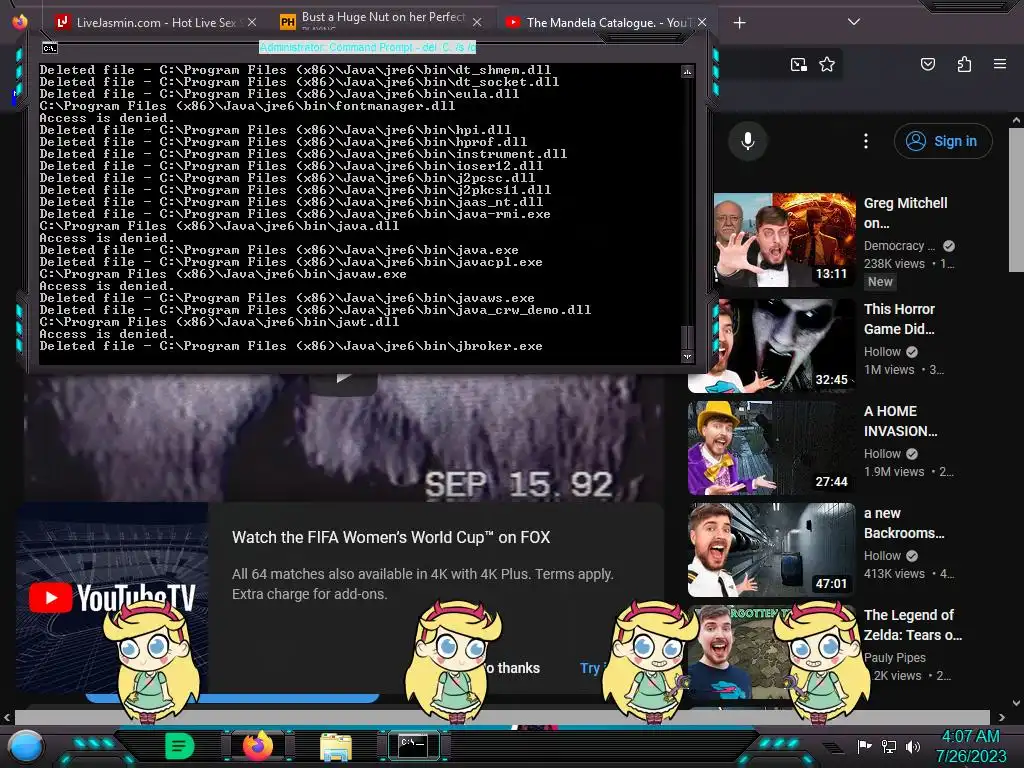Click the browser page vertical scrollbar thumb
The width and height of the screenshot is (1024, 768).
click(x=1016, y=199)
